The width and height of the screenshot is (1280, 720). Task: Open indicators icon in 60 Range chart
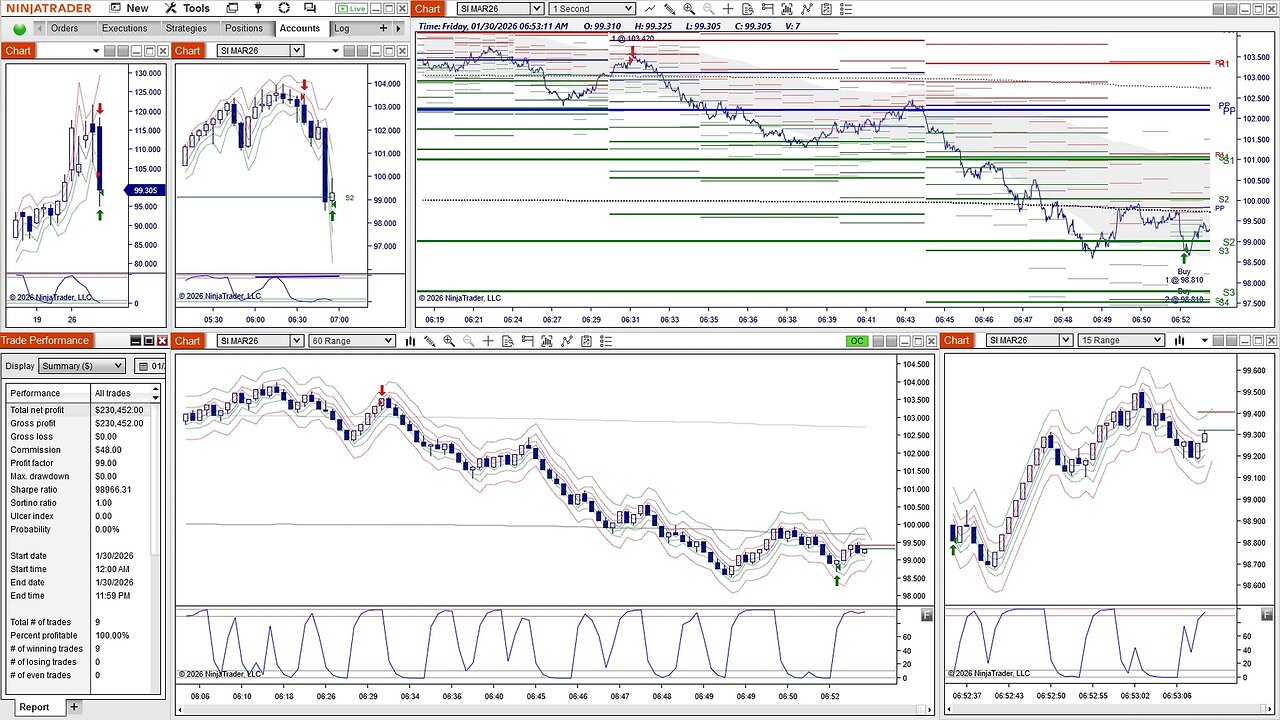click(566, 341)
